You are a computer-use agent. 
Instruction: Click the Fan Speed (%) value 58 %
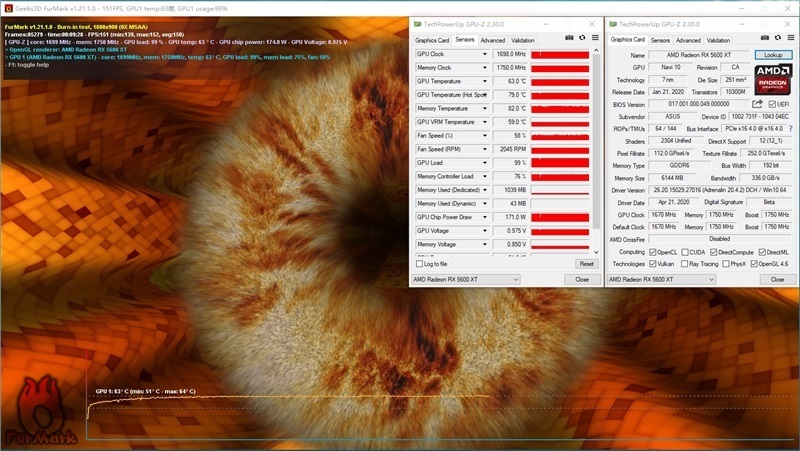pos(510,136)
